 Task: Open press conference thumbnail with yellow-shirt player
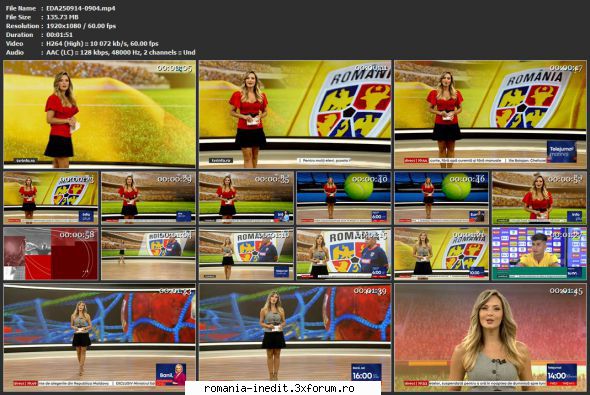539,254
